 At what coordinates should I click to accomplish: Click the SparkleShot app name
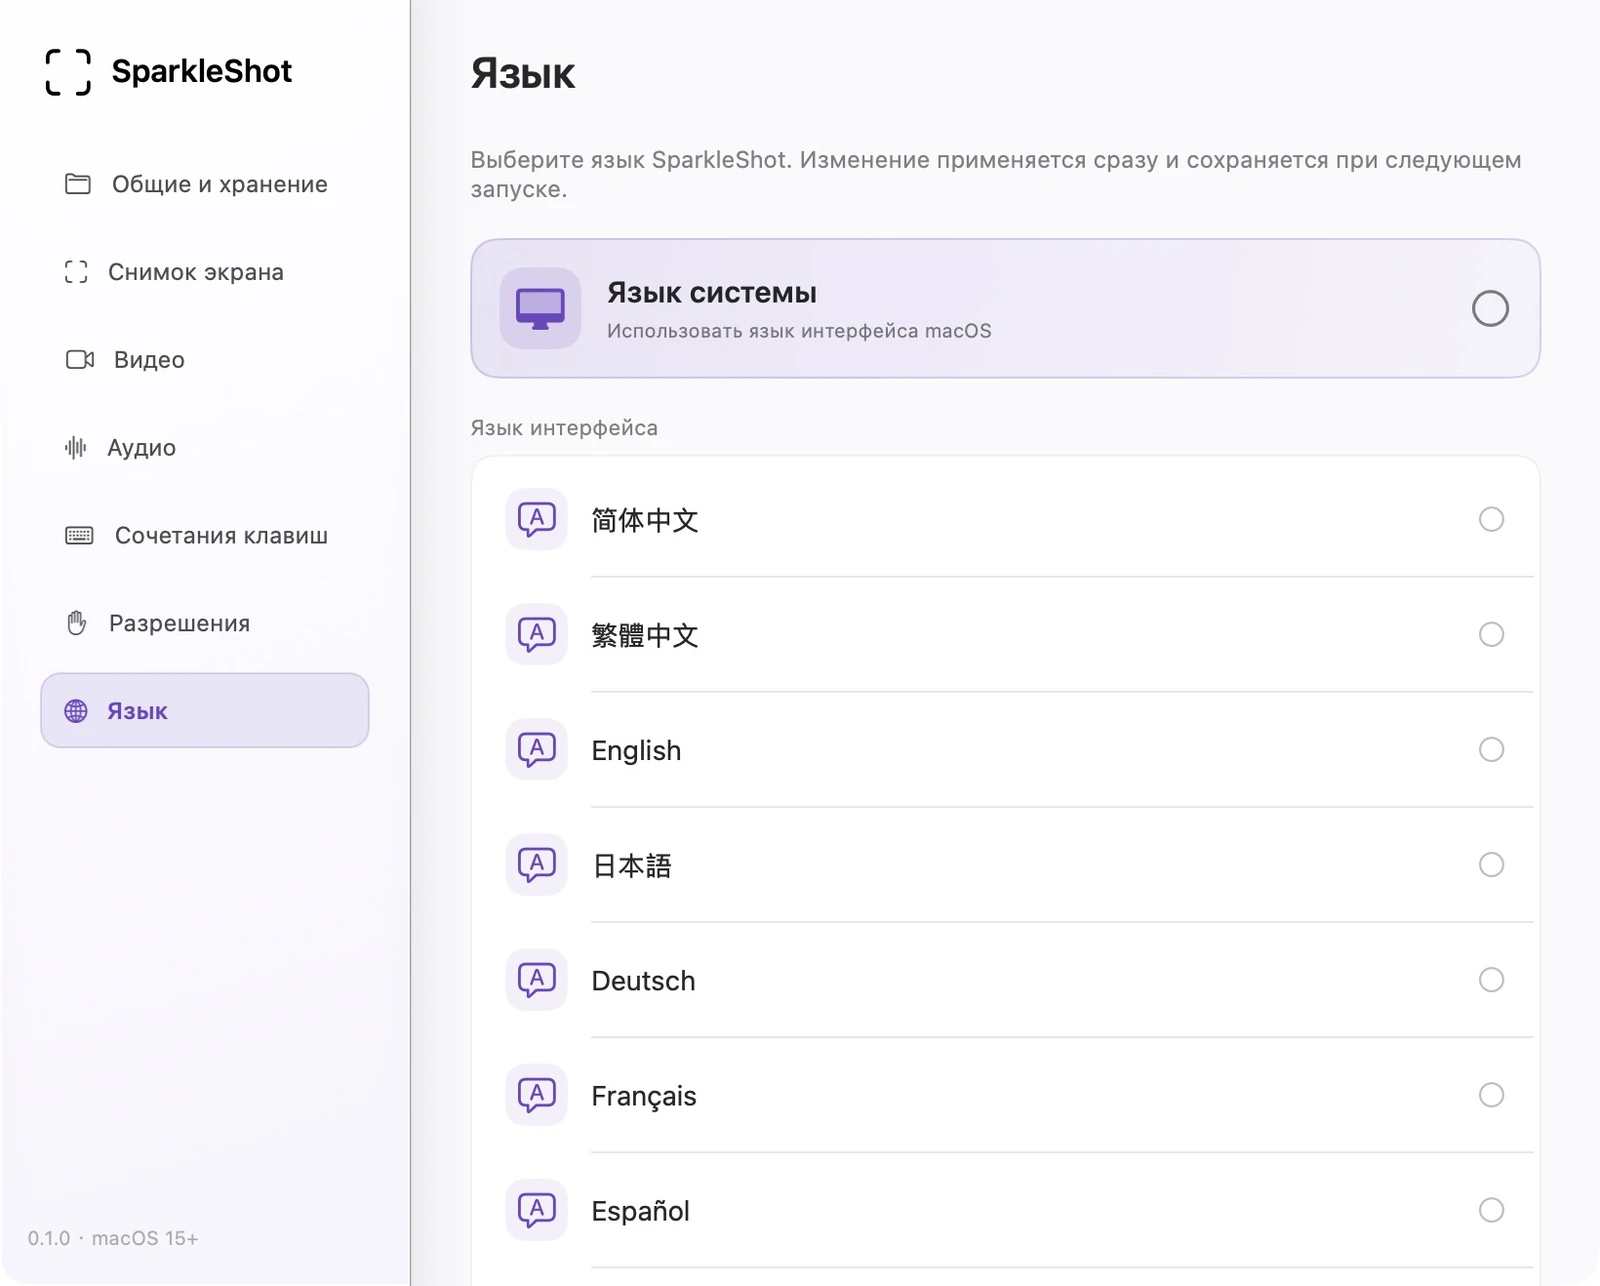[201, 71]
